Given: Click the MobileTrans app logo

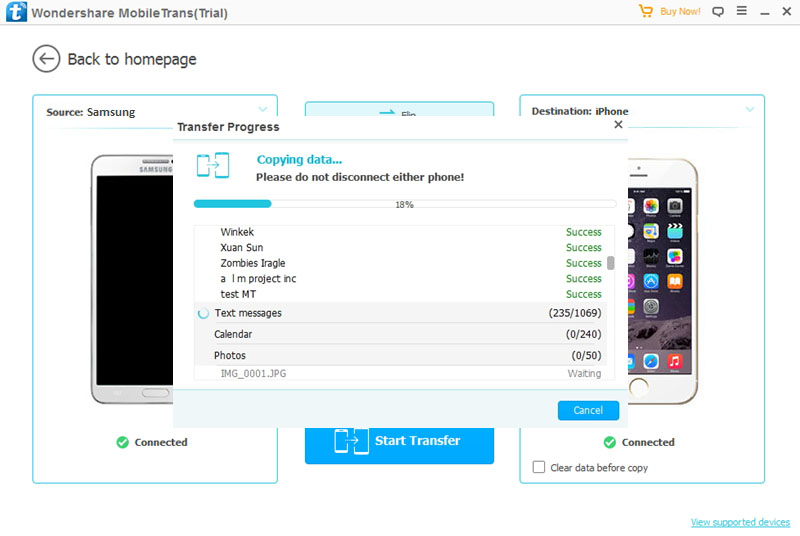Looking at the screenshot, I should click(16, 12).
